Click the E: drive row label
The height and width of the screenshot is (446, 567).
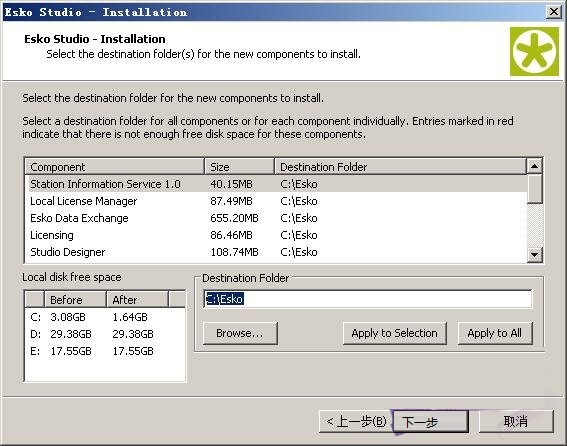point(35,351)
